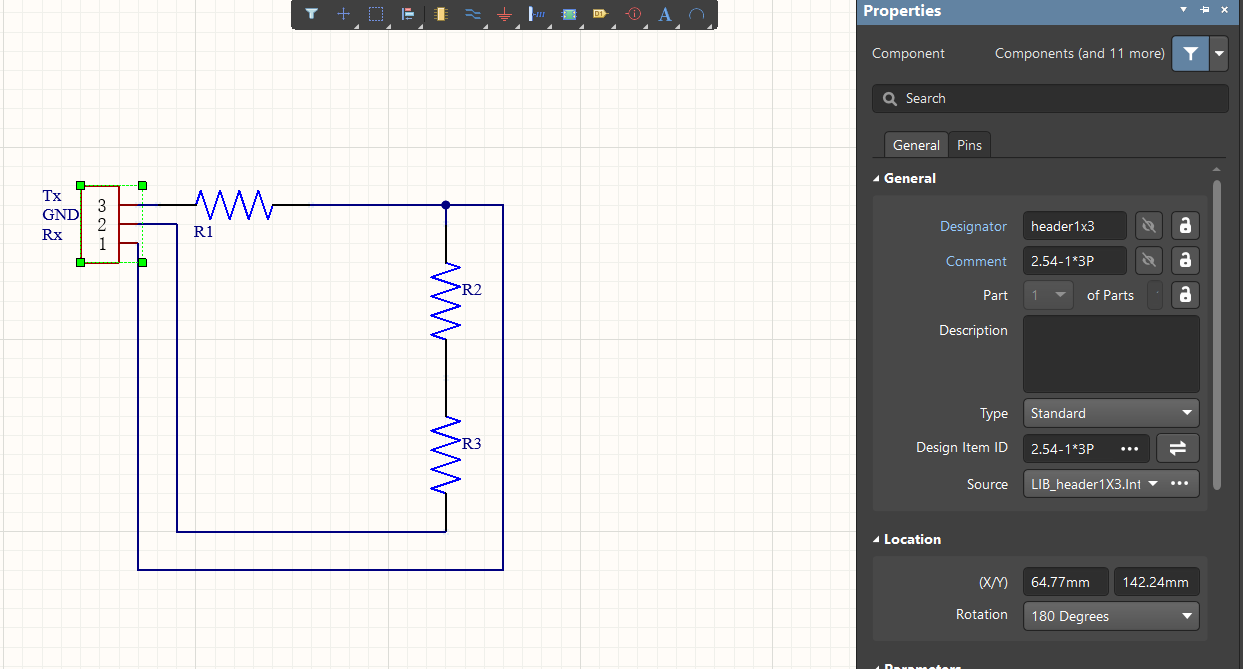The image size is (1243, 669).
Task: Click the junction dot above R2
Action: tap(446, 205)
